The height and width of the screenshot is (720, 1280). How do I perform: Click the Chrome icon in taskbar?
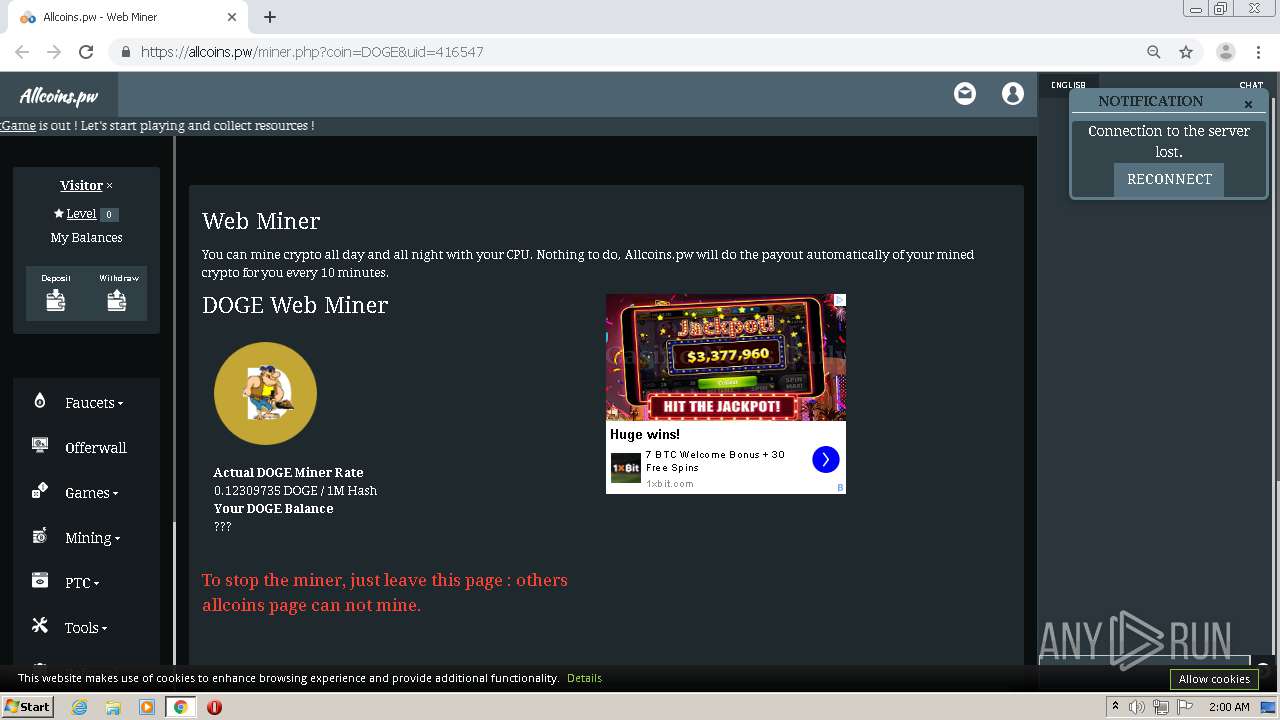coord(180,707)
